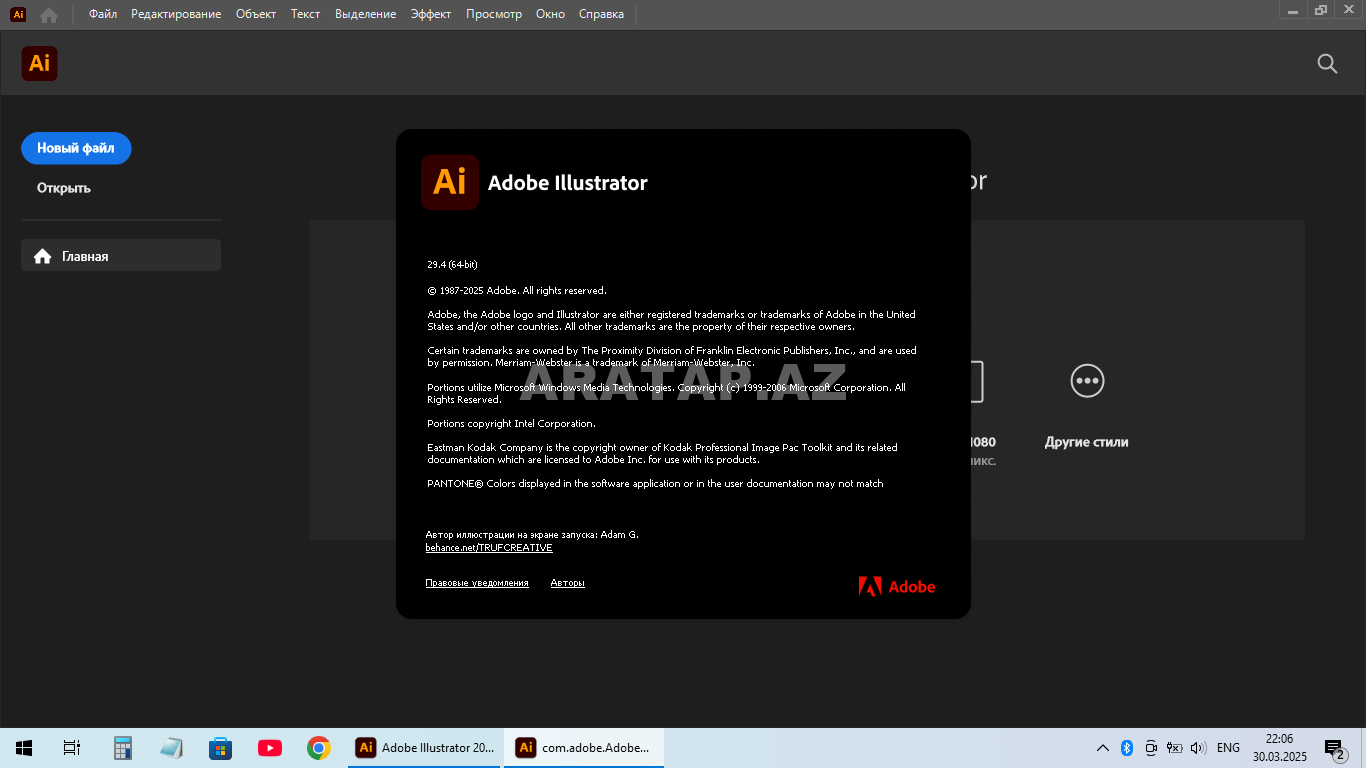The image size is (1366, 768).
Task: Open the Авторы link
Action: click(567, 583)
